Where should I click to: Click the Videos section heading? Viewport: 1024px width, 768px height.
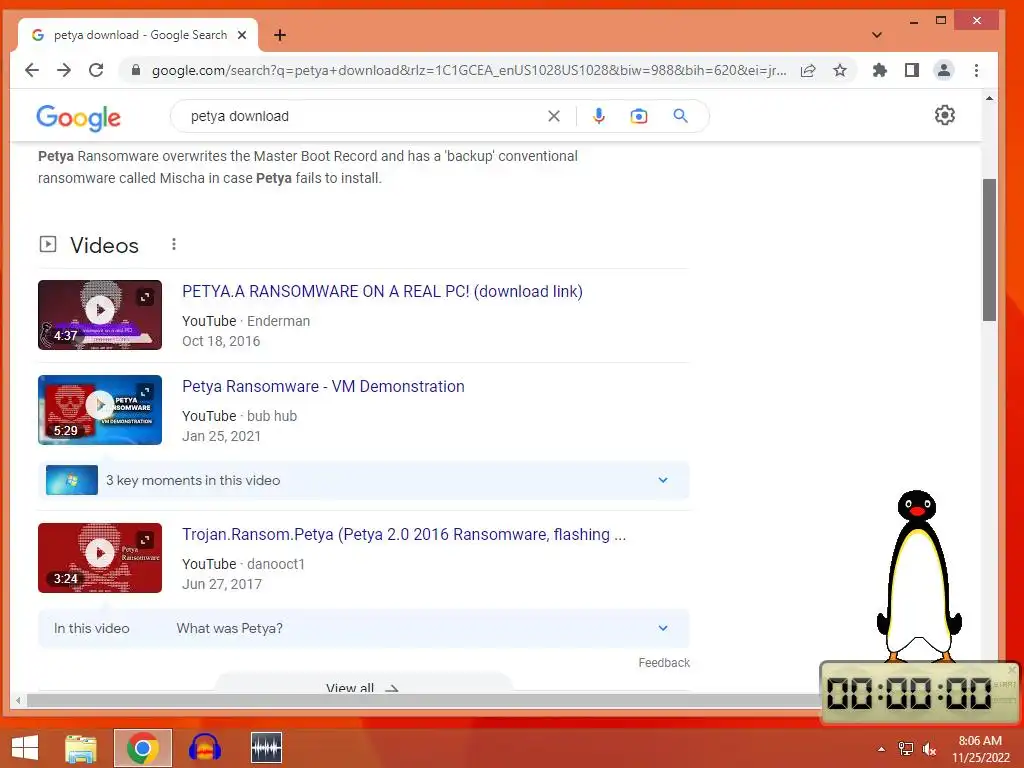click(x=104, y=246)
